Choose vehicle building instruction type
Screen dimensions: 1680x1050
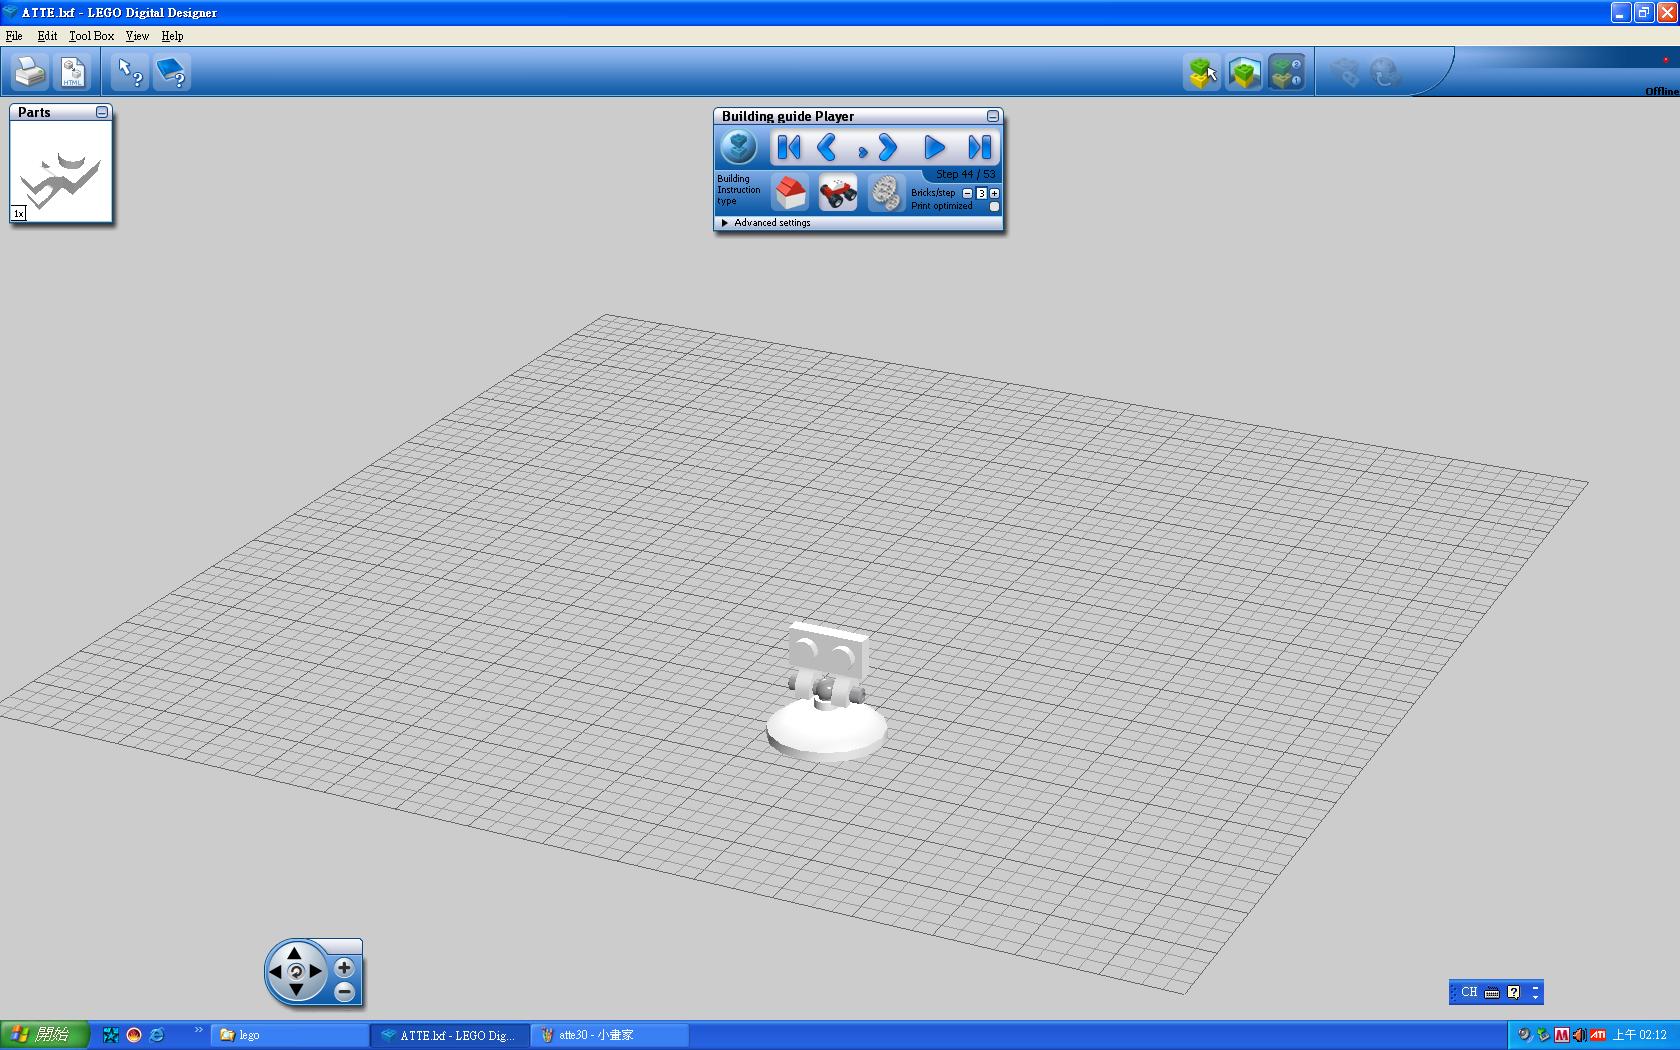click(837, 192)
